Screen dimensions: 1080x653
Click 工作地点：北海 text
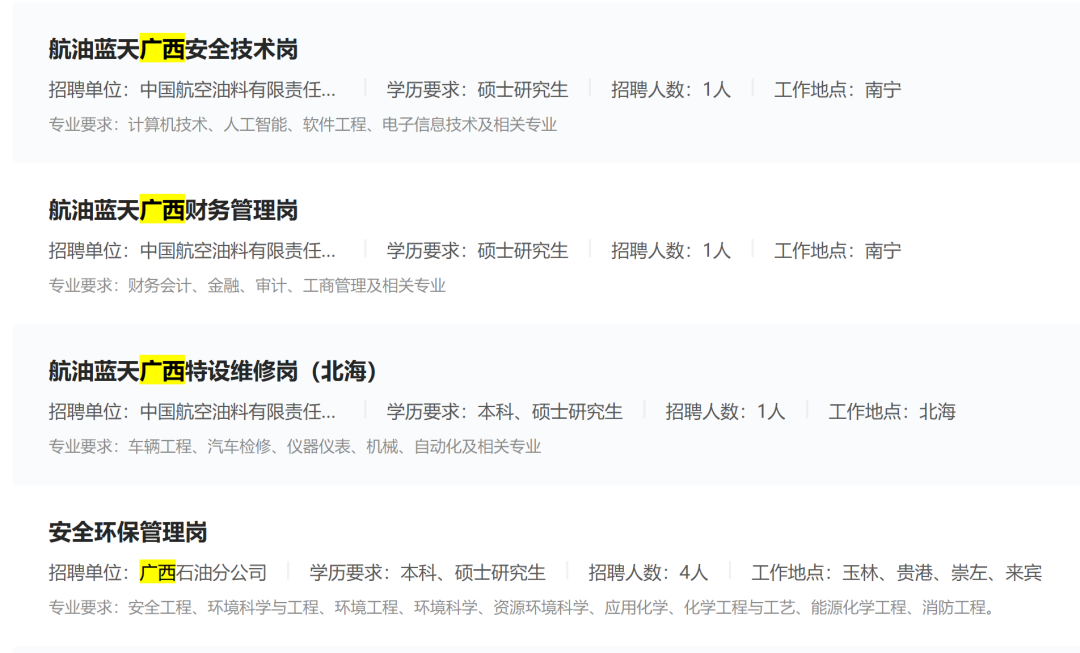[x=892, y=412]
